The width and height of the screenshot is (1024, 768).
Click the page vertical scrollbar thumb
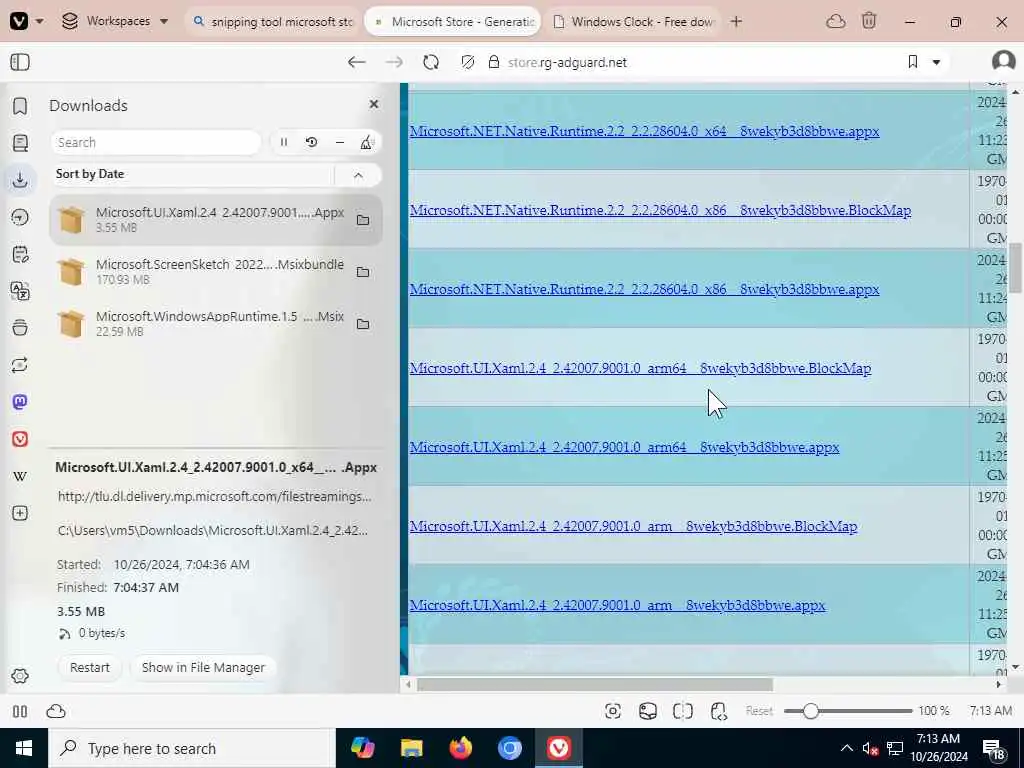pyautogui.click(x=1016, y=268)
